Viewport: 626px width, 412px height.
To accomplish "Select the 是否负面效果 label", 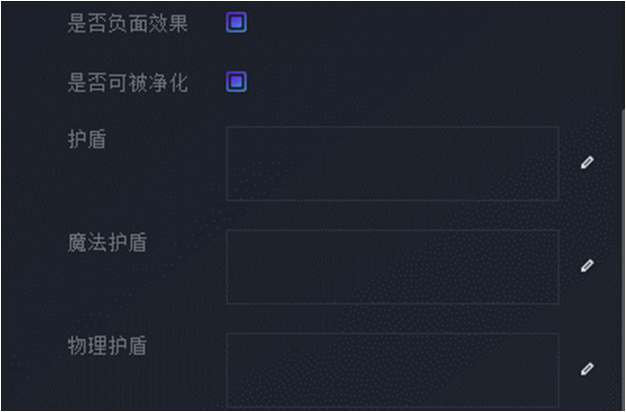I will (x=127, y=24).
